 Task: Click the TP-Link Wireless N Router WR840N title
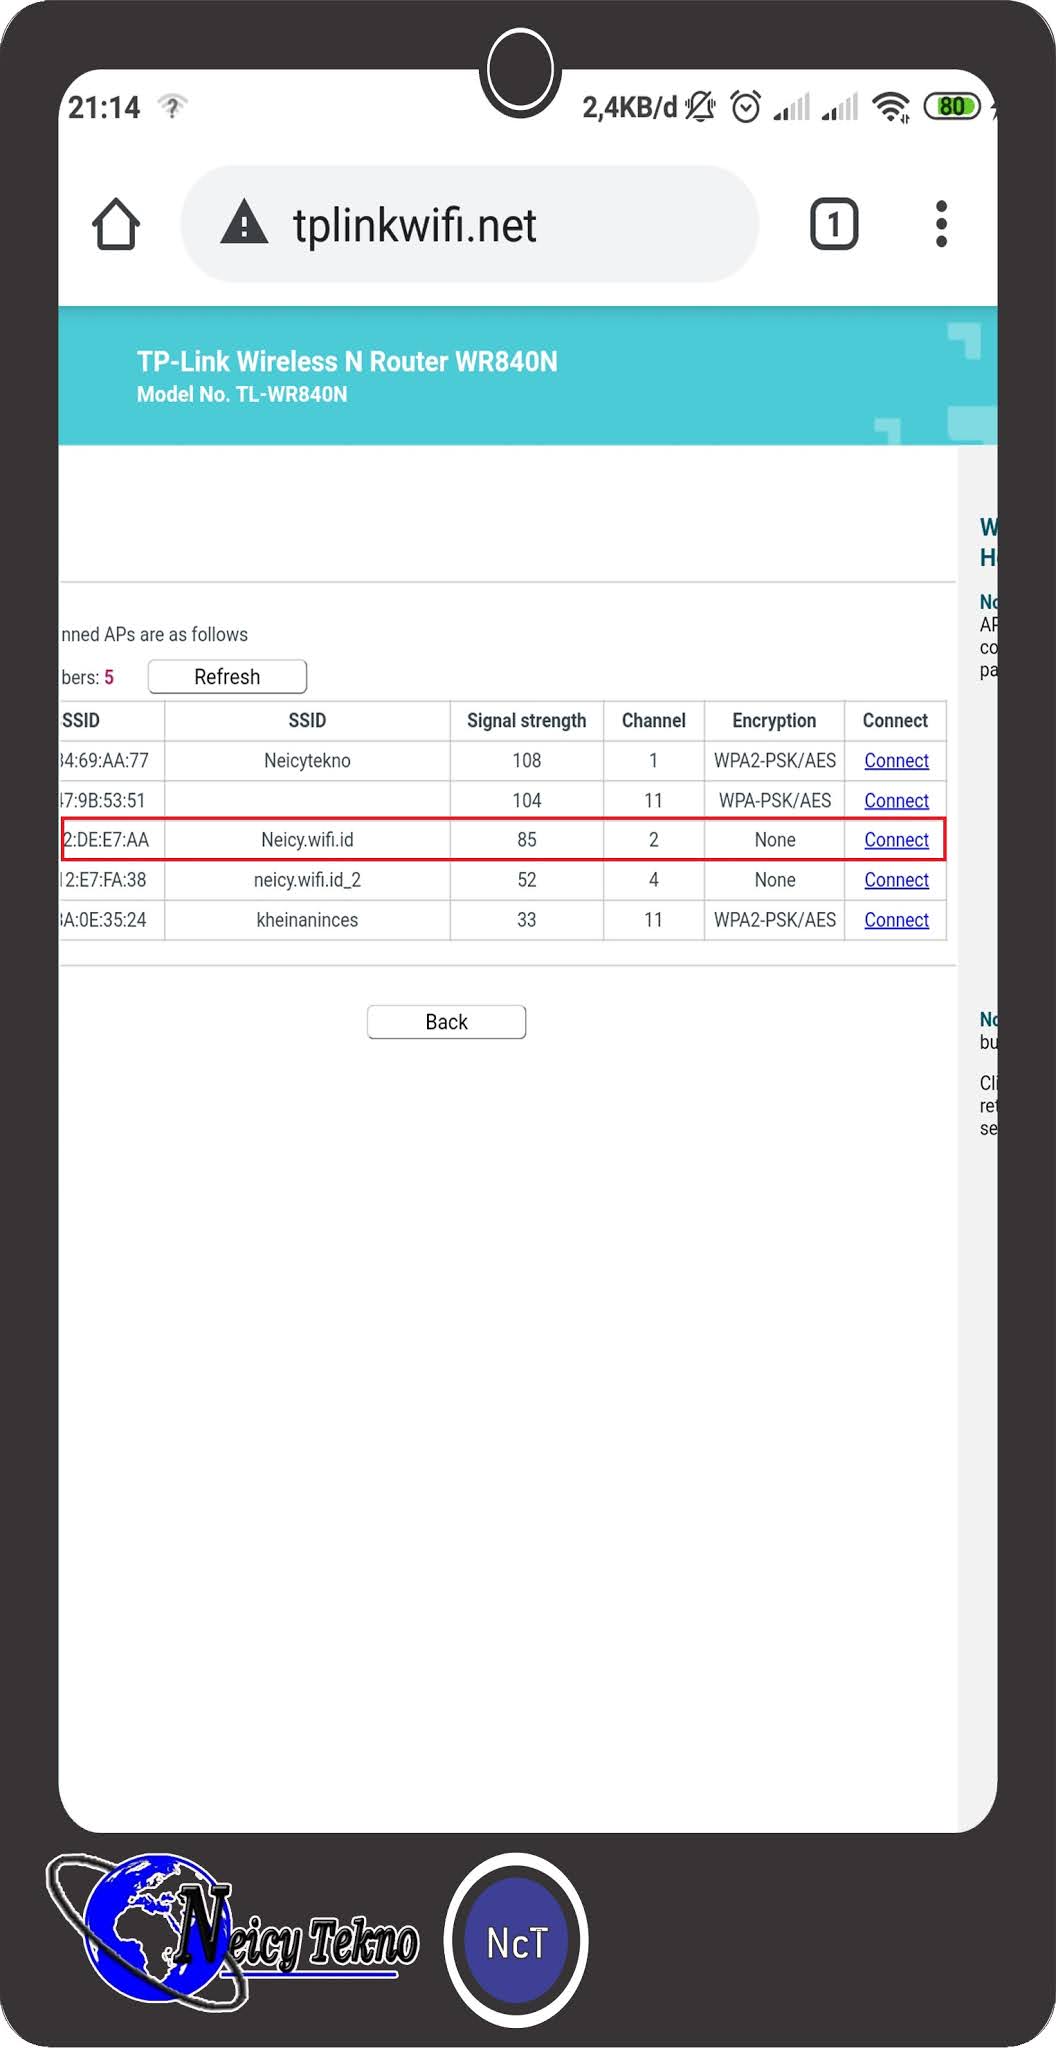[x=347, y=361]
